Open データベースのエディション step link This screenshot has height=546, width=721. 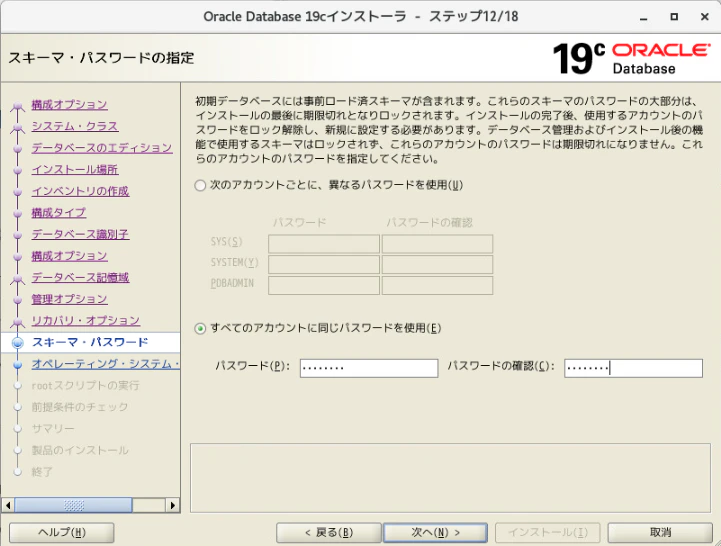tap(102, 148)
